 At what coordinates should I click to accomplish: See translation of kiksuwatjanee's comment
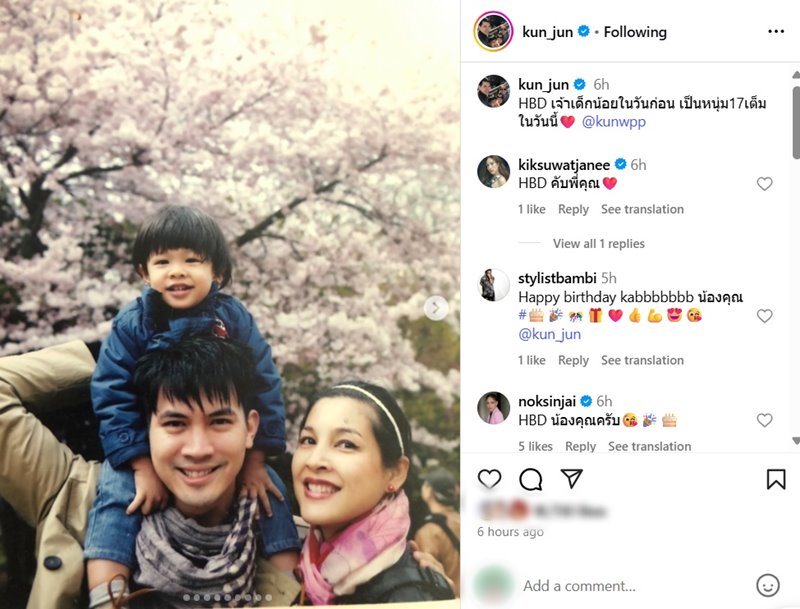642,209
